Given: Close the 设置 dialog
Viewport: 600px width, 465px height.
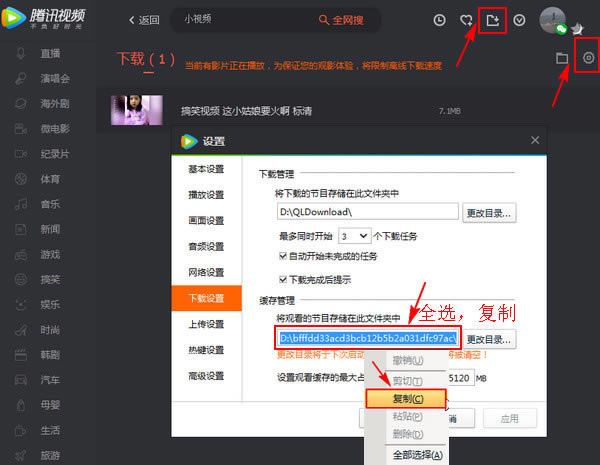Looking at the screenshot, I should [535, 140].
